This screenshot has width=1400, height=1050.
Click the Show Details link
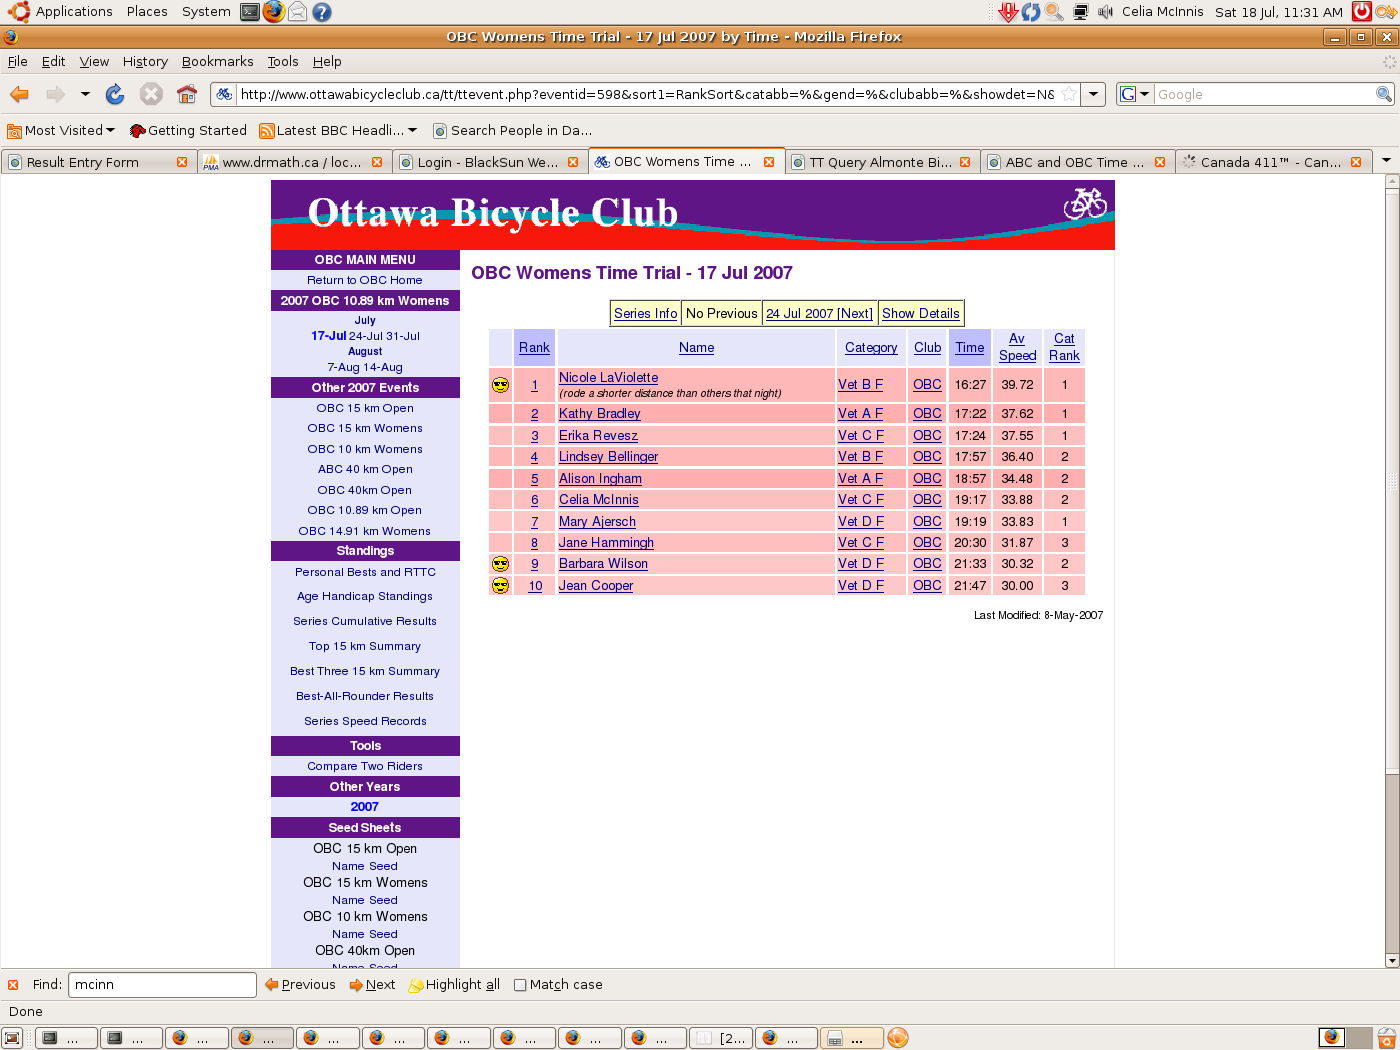tap(920, 313)
